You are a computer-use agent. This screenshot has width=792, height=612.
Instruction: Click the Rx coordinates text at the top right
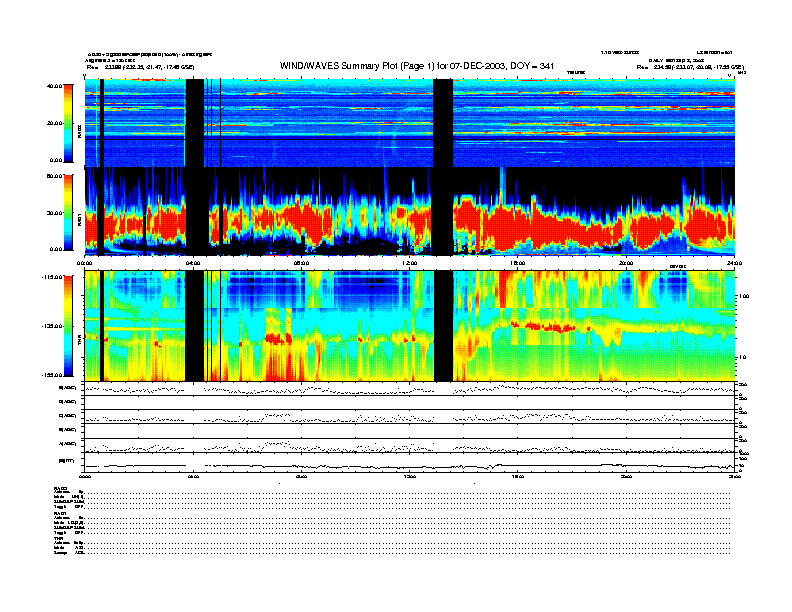690,67
